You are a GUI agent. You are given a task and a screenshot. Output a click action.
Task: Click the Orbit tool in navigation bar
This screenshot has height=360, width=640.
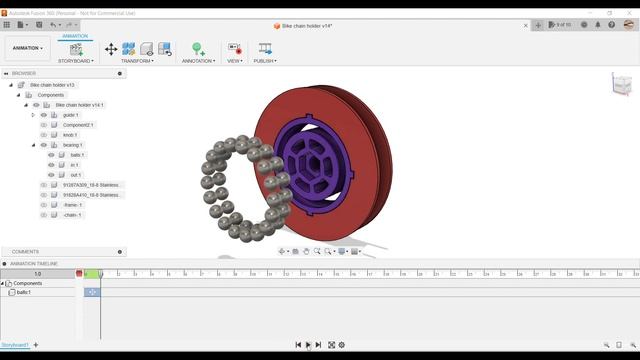coord(282,251)
